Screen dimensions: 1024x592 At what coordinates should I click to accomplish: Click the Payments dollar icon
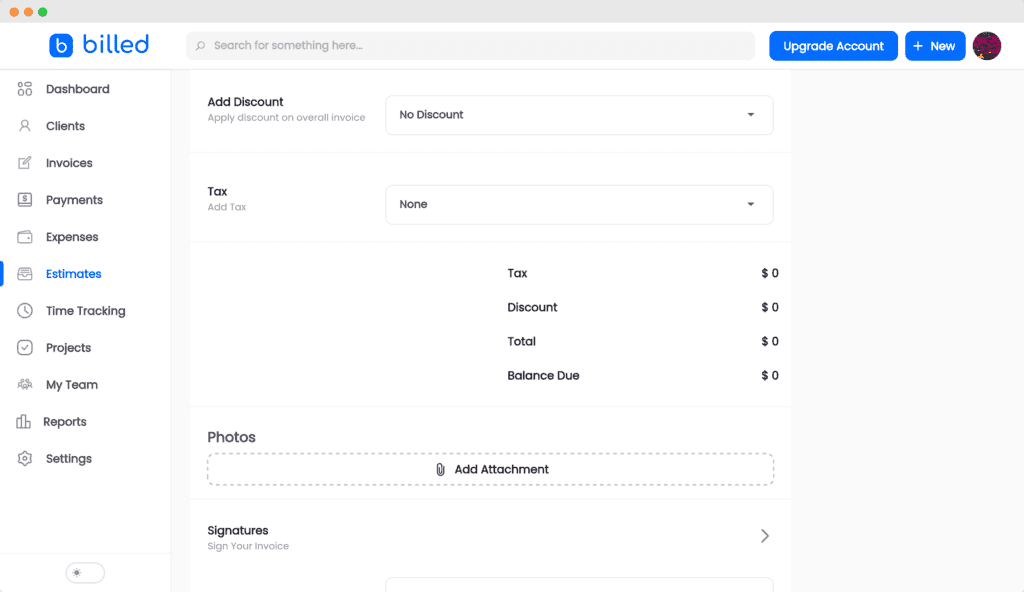click(x=25, y=200)
